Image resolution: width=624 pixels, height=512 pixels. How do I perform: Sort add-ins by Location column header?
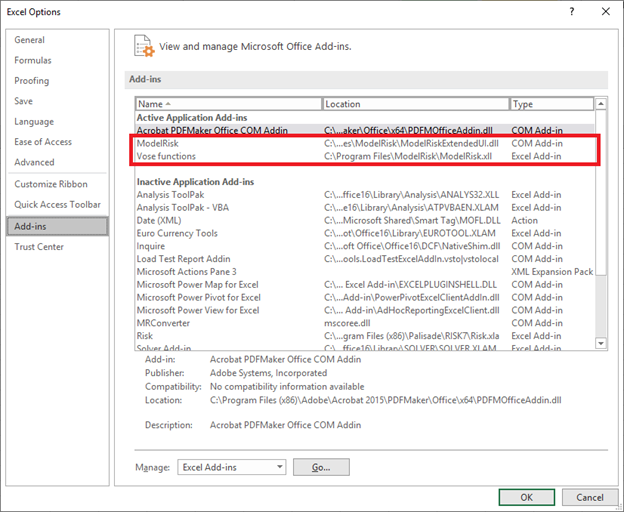click(416, 104)
